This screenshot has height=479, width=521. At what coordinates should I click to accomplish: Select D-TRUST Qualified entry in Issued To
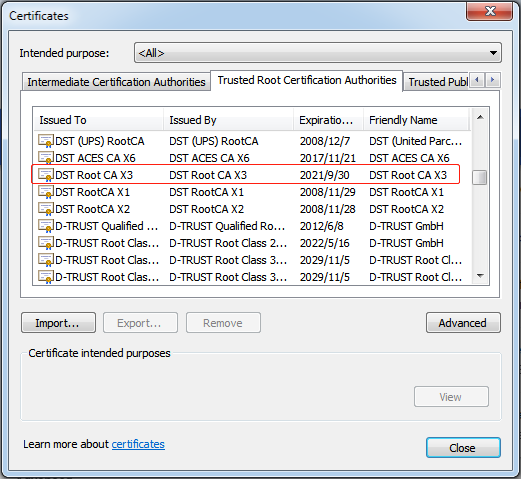[x=106, y=226]
